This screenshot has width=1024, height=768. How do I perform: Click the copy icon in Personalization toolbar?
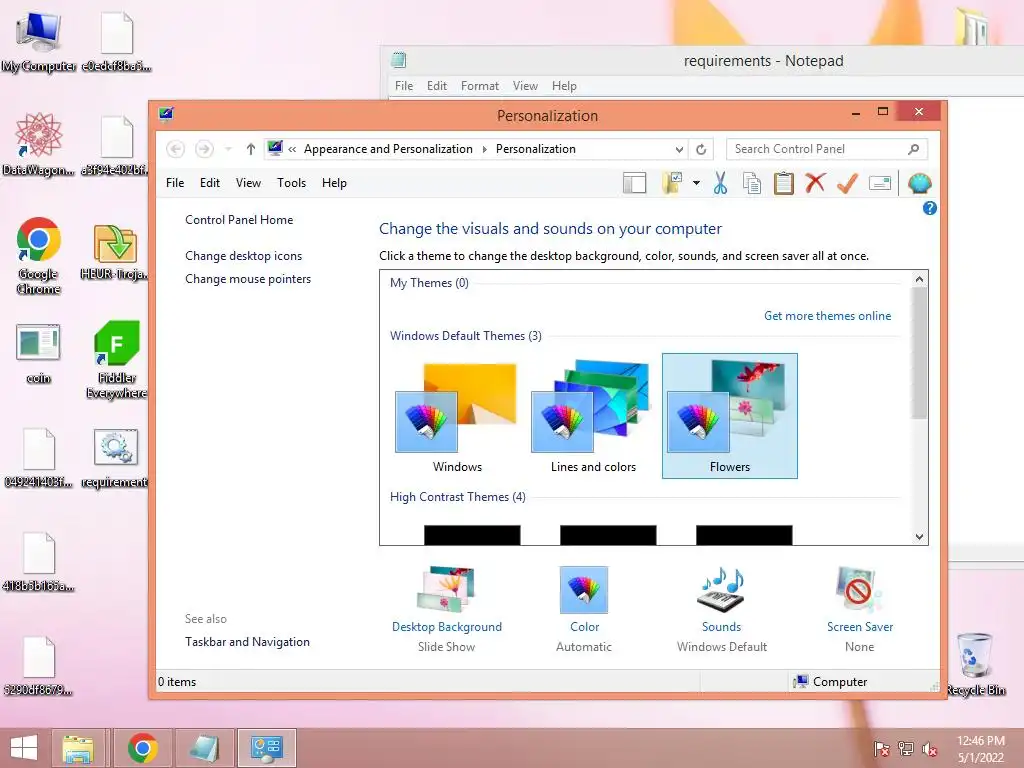(752, 184)
